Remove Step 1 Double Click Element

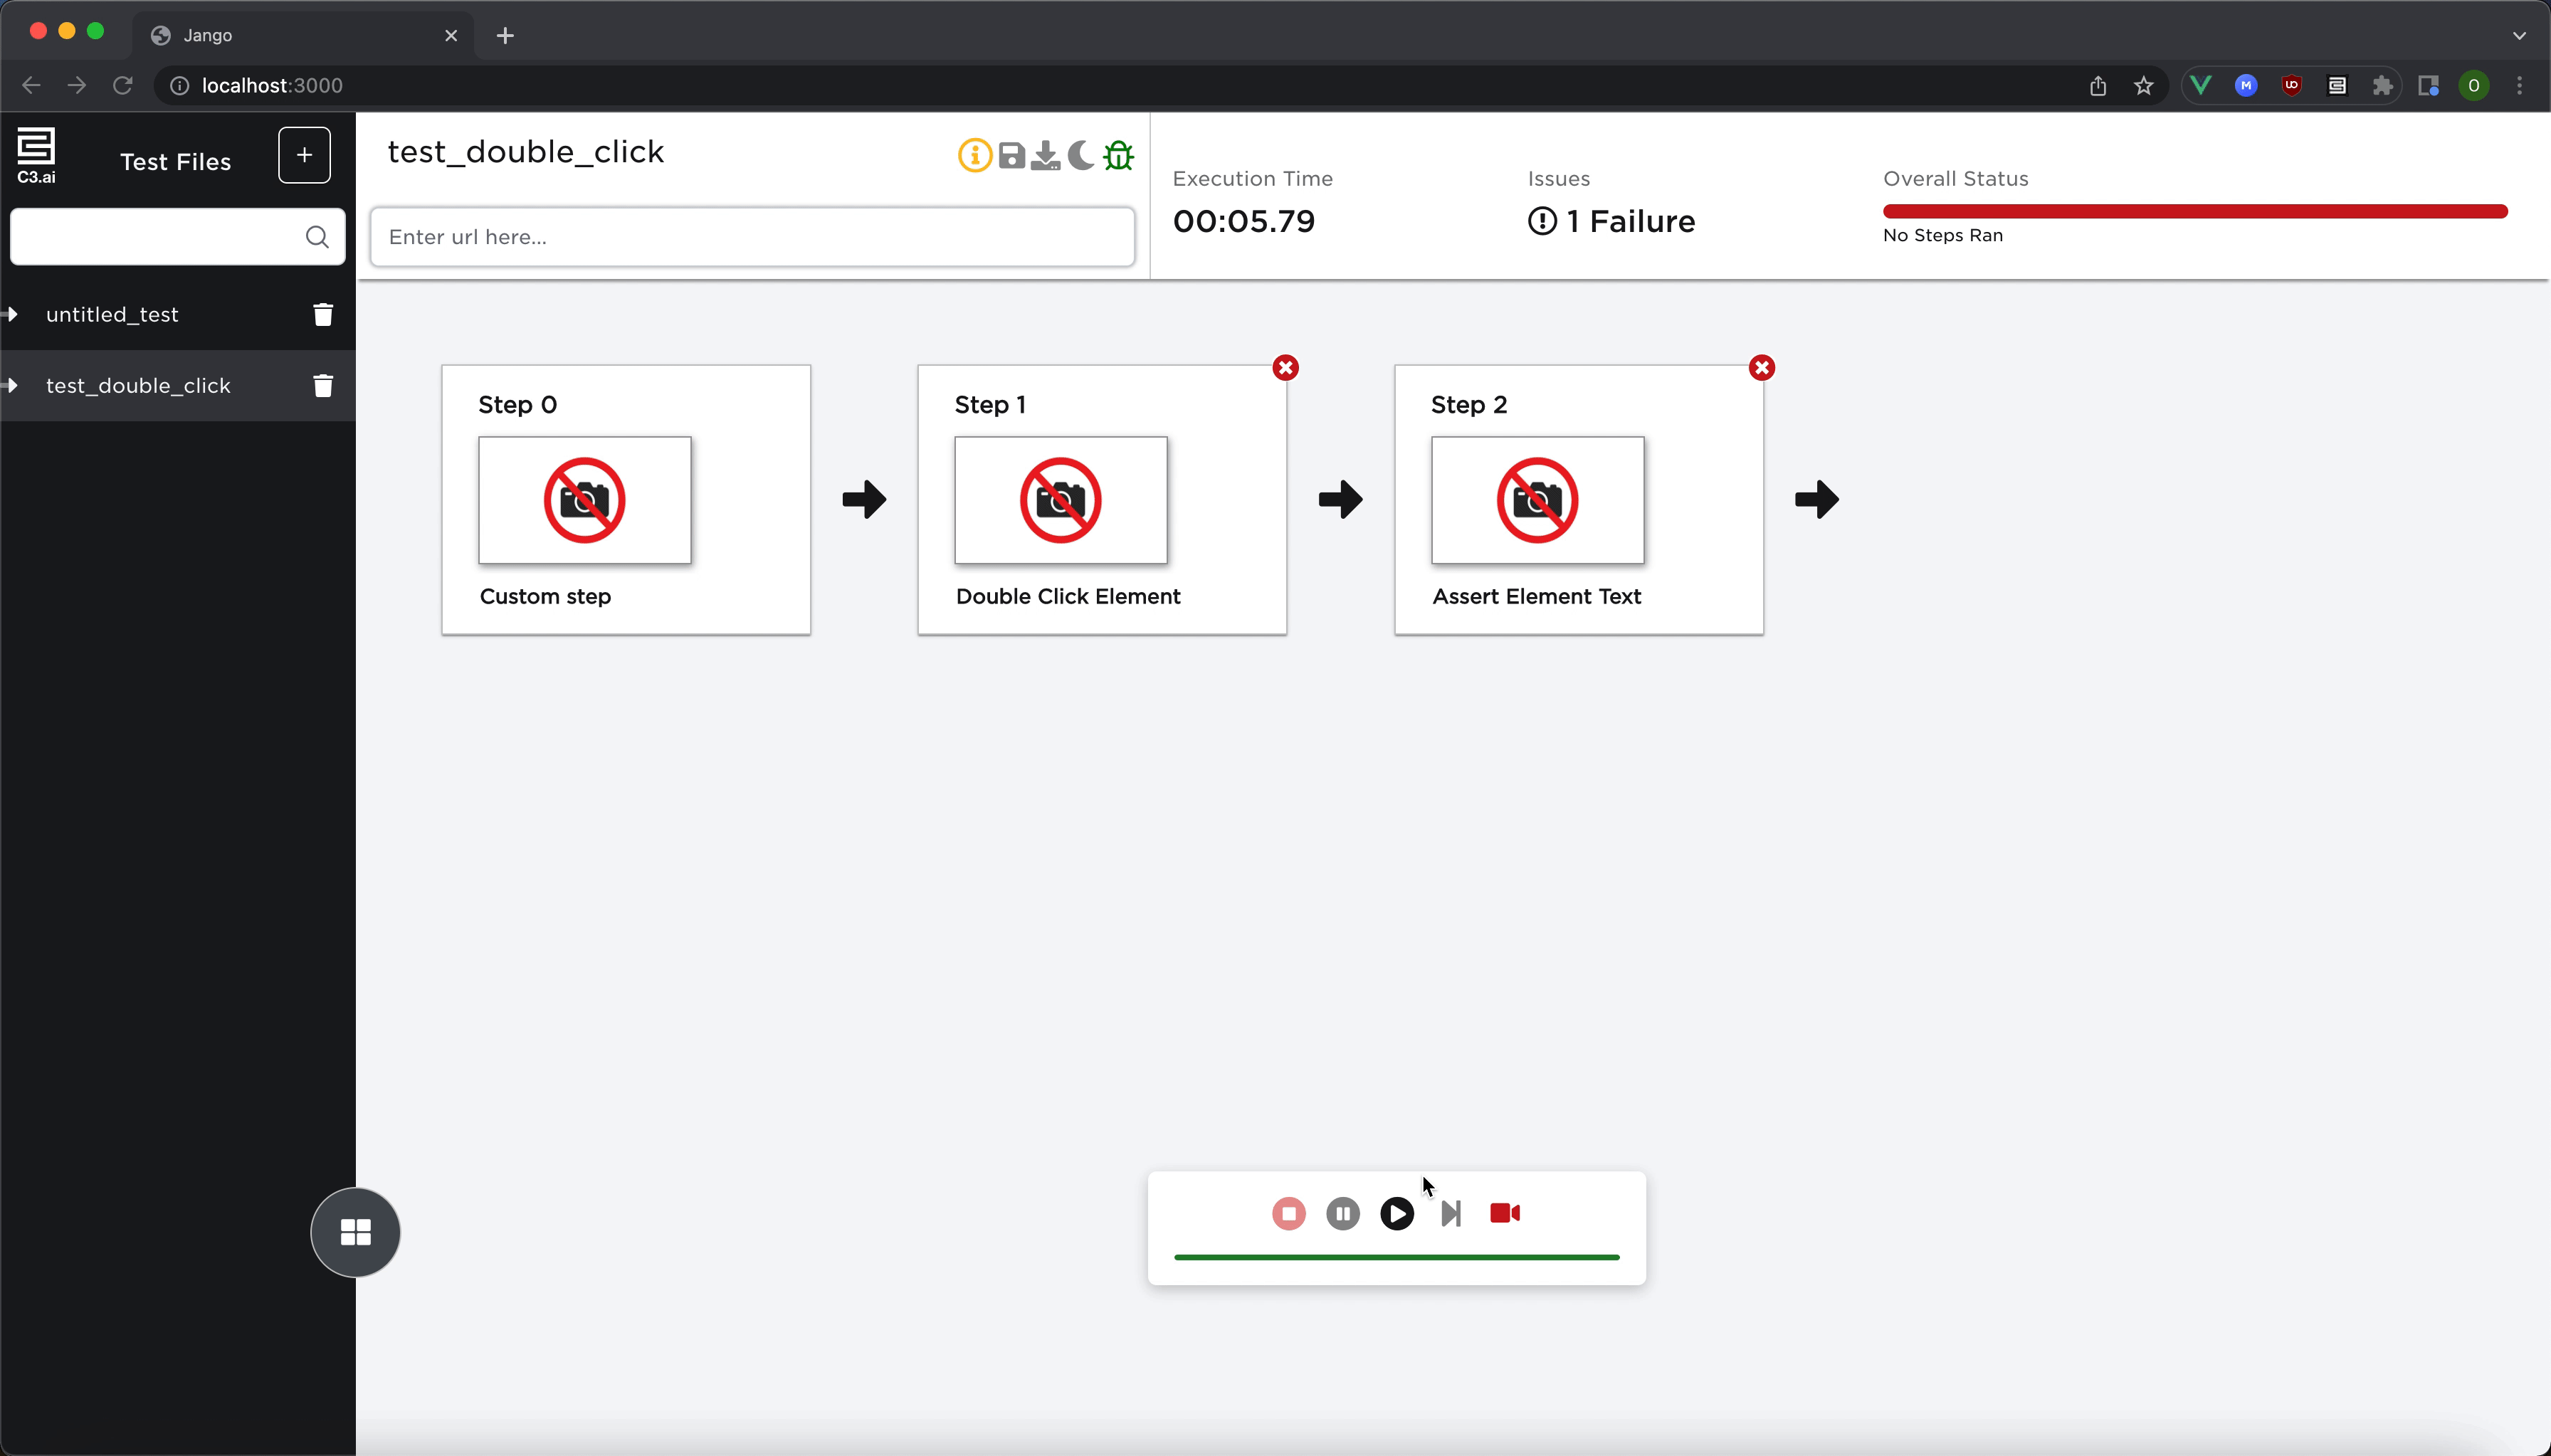click(x=1285, y=367)
